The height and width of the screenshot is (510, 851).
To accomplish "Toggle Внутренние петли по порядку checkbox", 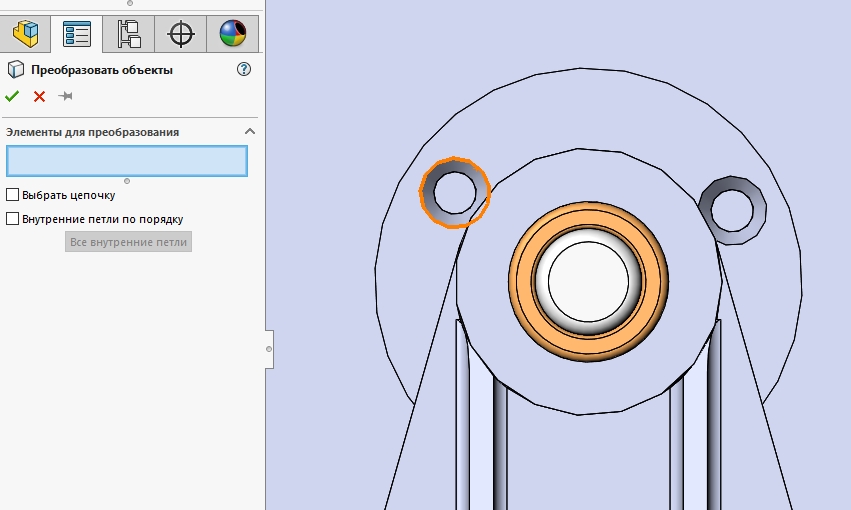I will pyautogui.click(x=13, y=219).
